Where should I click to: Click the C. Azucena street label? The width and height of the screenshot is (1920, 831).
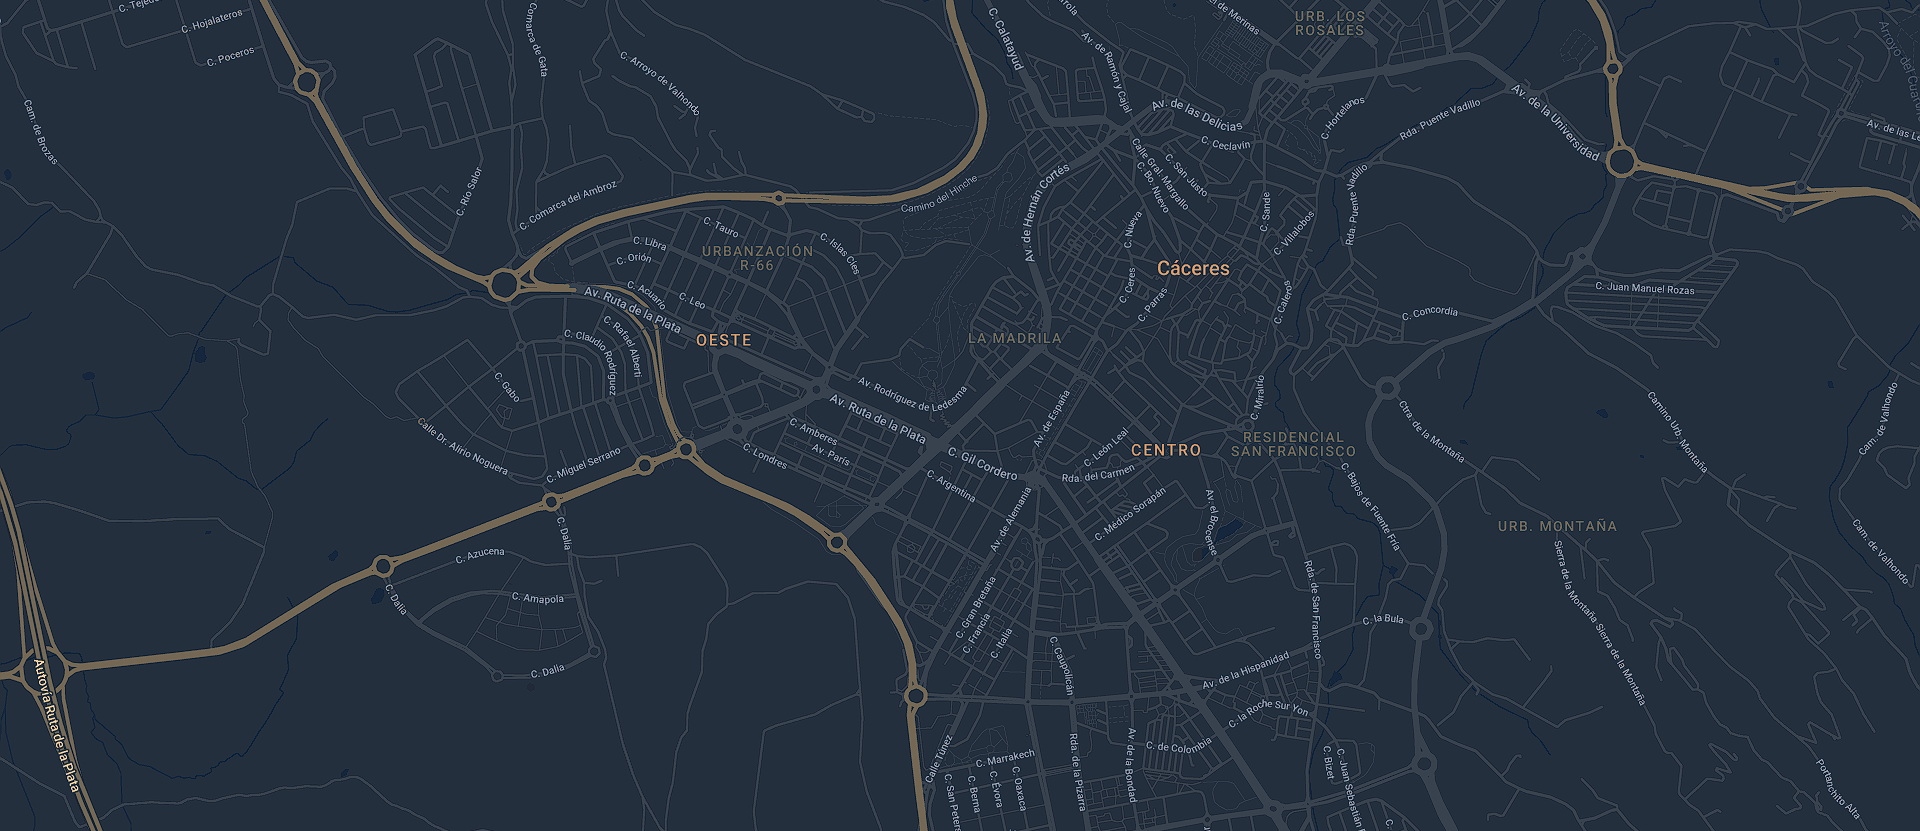pos(480,555)
